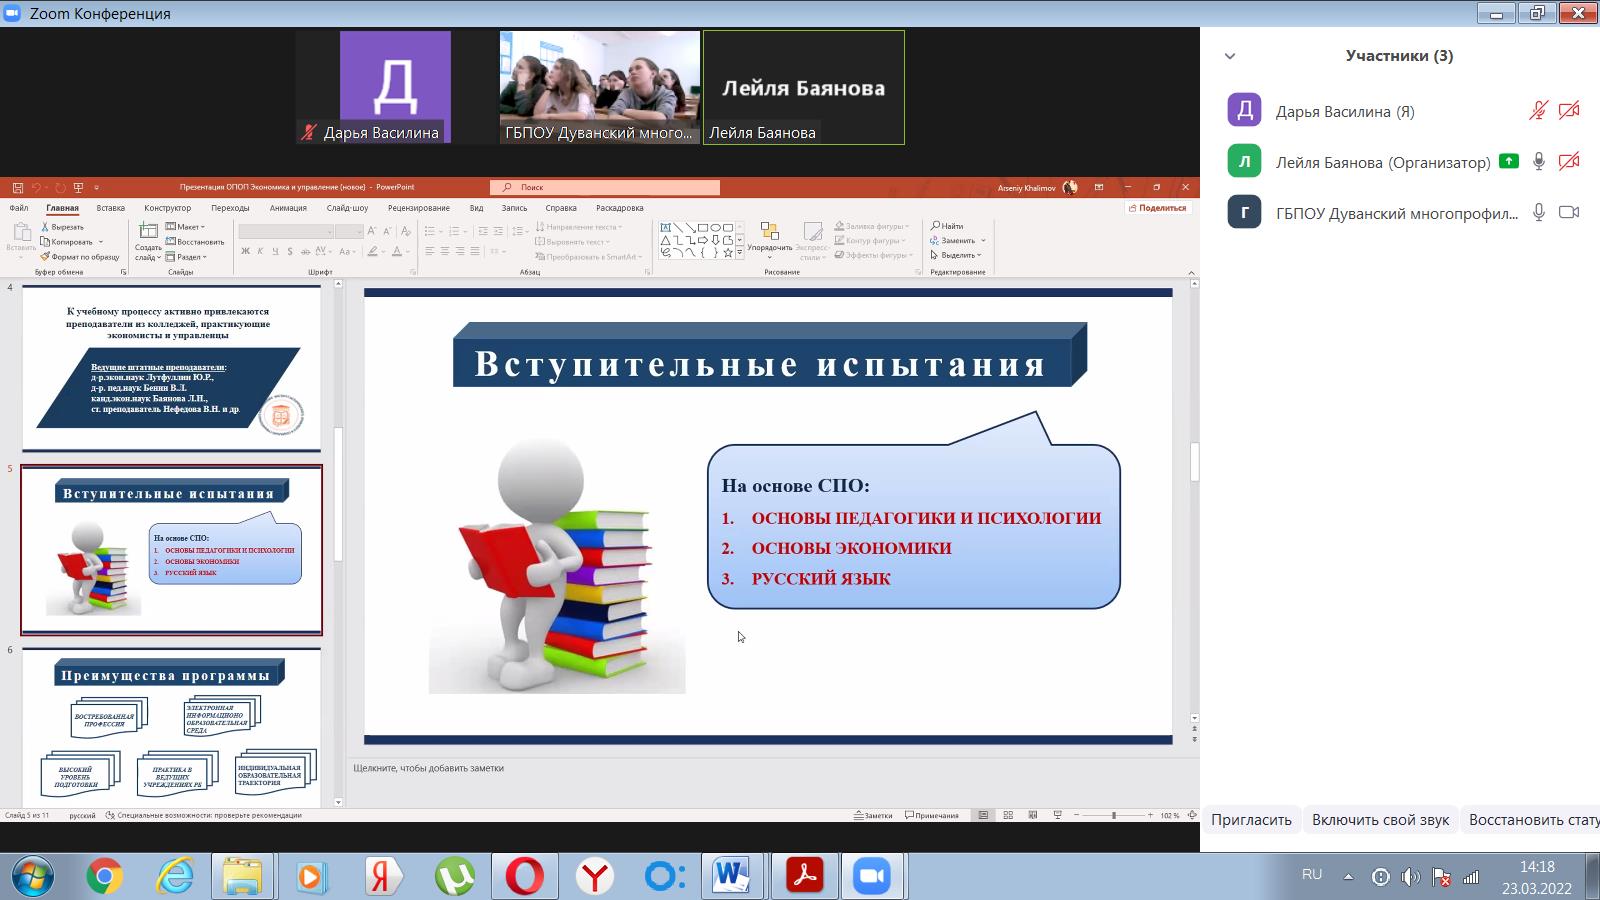
Task: Open the Макет layout dropdown
Action: (186, 227)
